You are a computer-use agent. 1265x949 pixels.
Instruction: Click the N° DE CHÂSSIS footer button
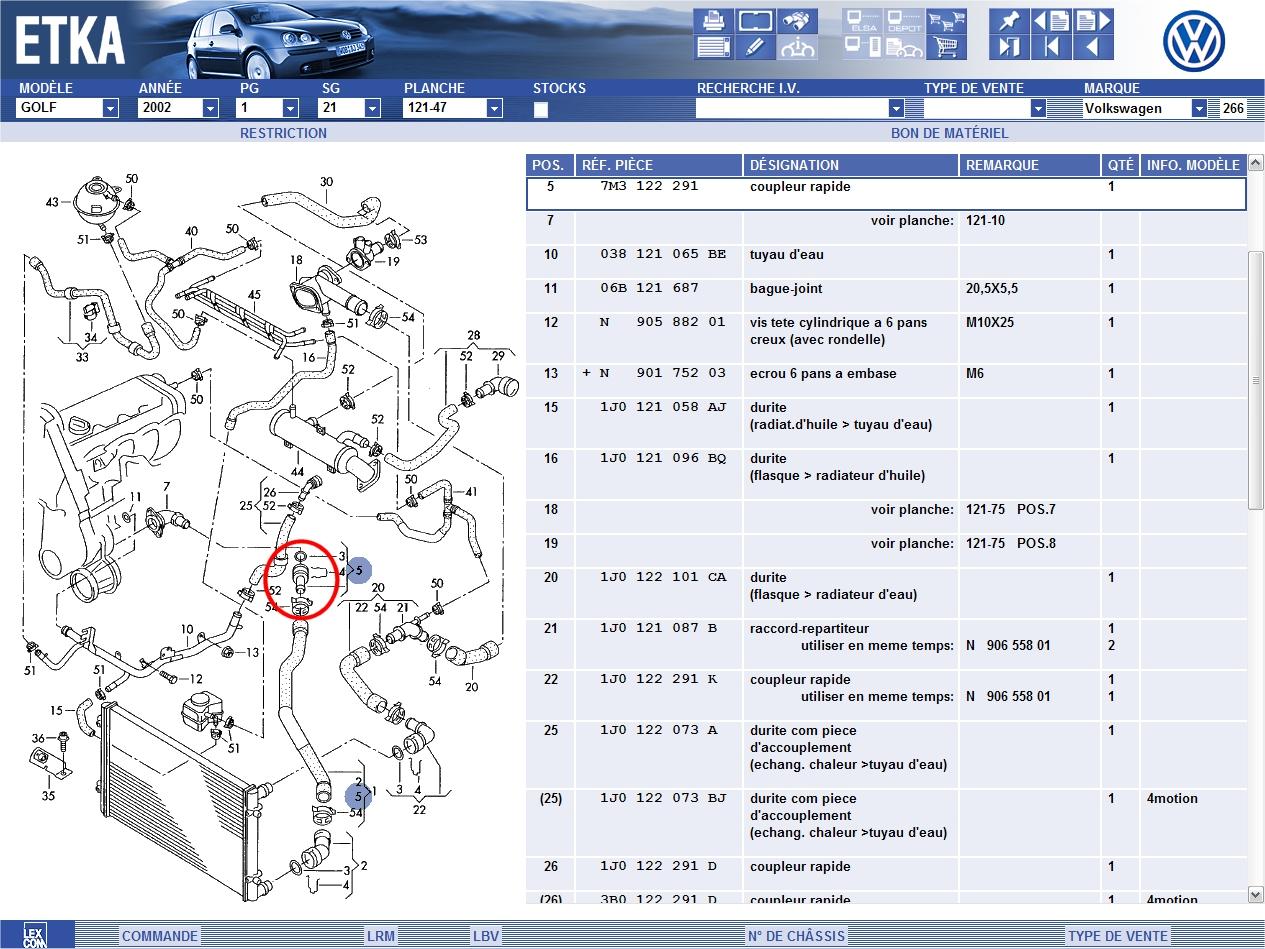796,936
